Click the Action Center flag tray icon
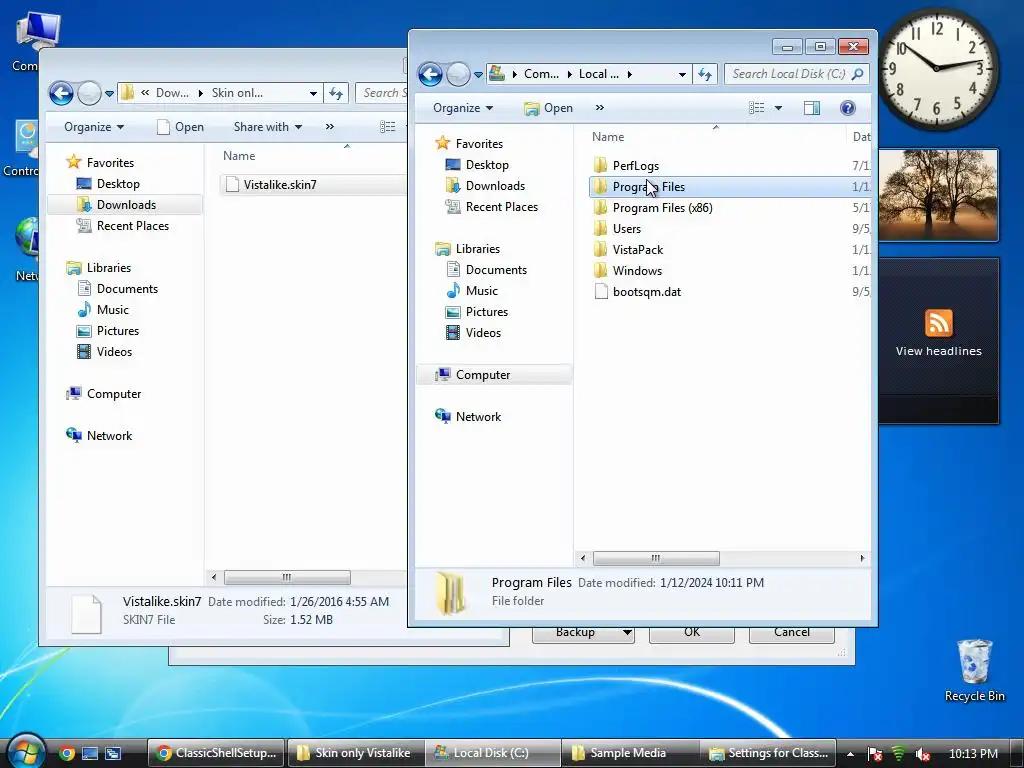1024x768 pixels. [875, 754]
